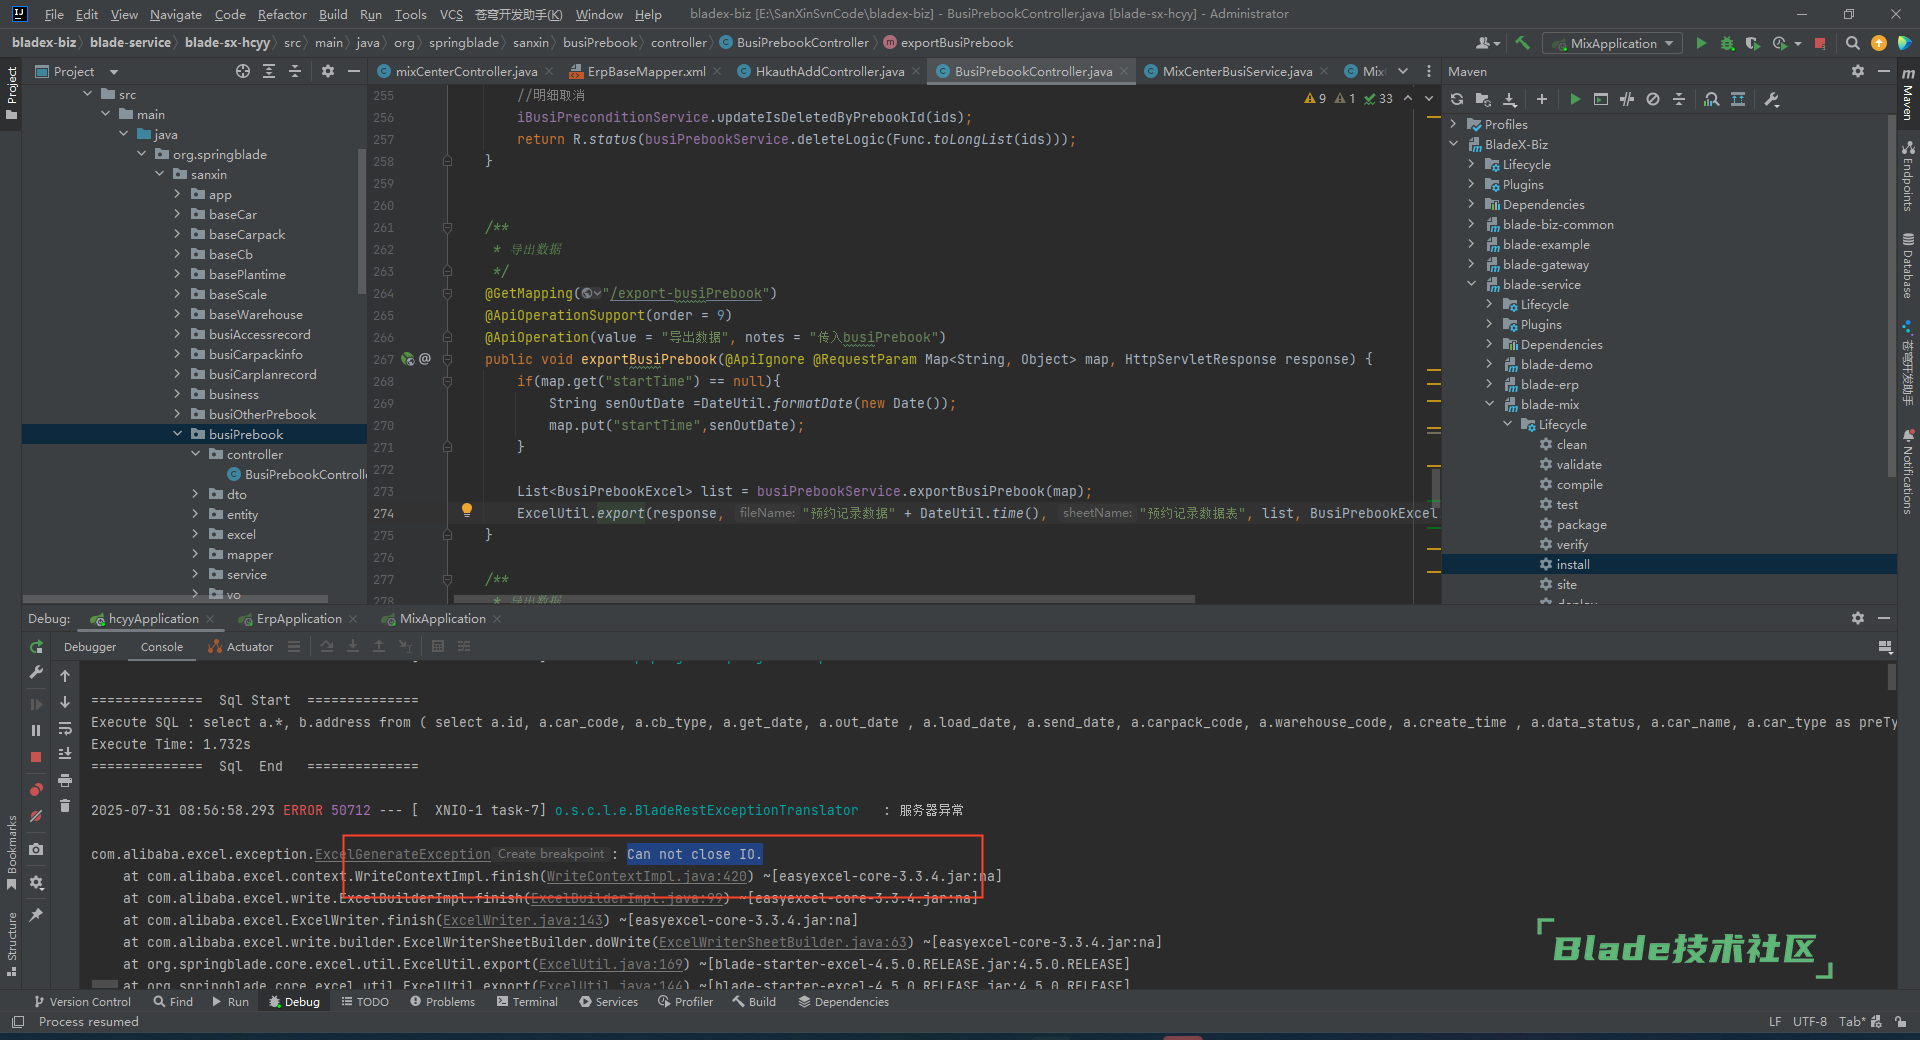Open WriteContextImpl.java:420 stack trace link
Viewport: 1920px width, 1040px height.
point(647,877)
